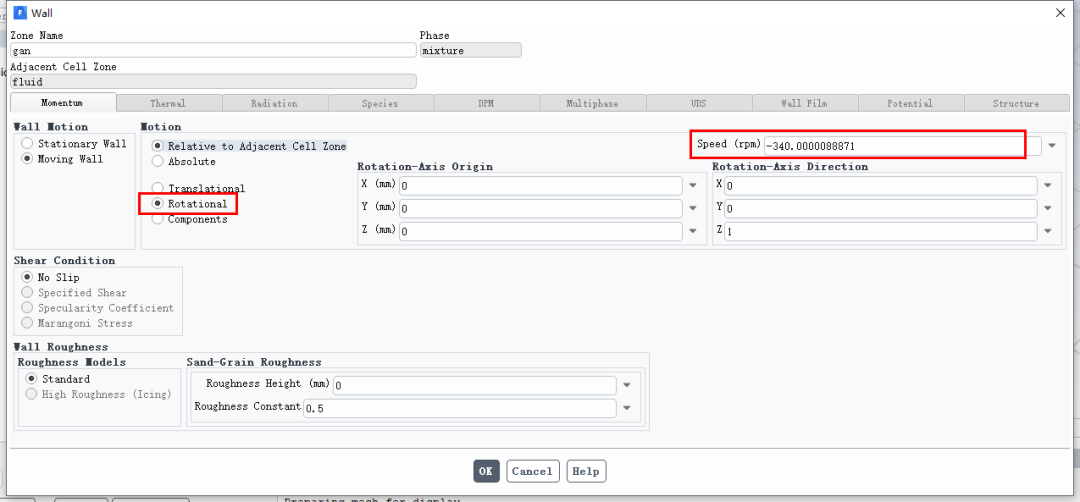The height and width of the screenshot is (502, 1080).
Task: Click the Roughness Constant field showing 0.5
Action: click(x=459, y=408)
